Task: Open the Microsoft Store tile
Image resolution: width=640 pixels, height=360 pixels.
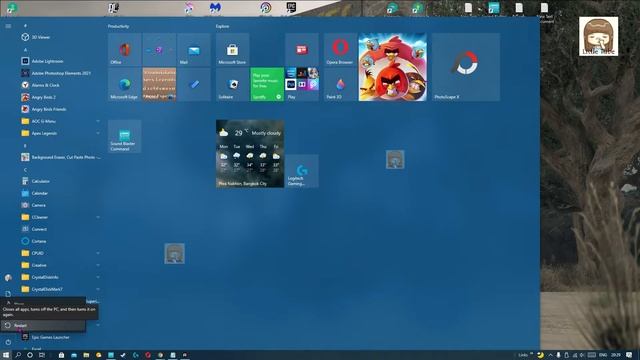Action: pyautogui.click(x=233, y=49)
